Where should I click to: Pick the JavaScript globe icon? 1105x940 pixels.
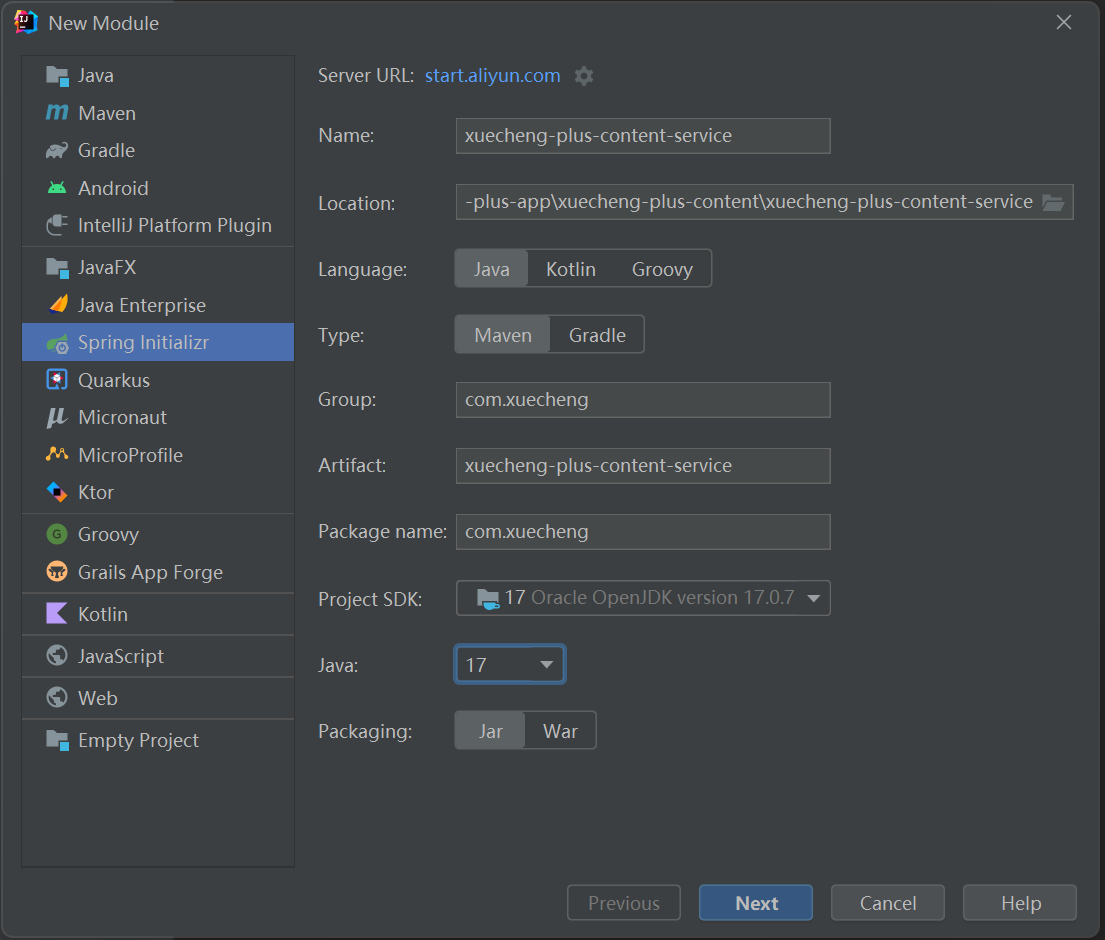click(x=57, y=655)
